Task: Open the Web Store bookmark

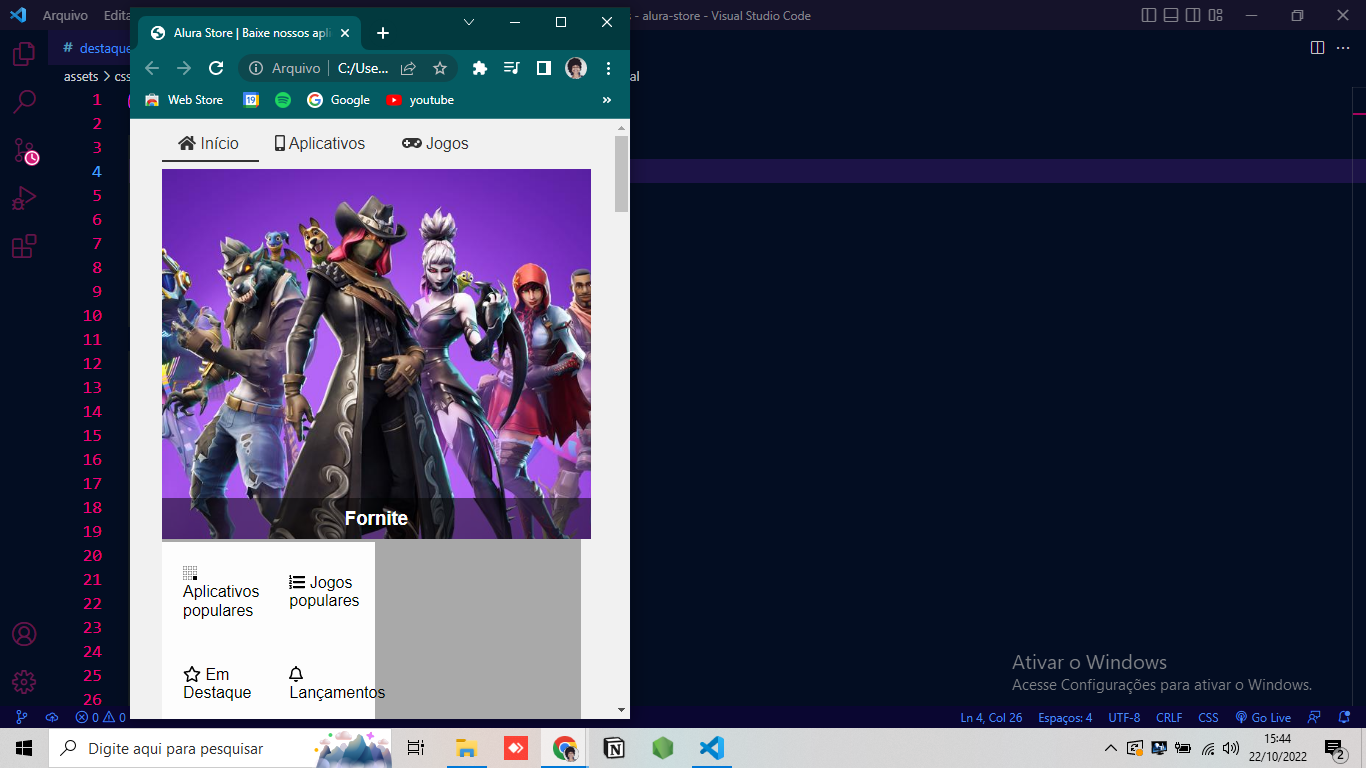Action: pos(184,100)
